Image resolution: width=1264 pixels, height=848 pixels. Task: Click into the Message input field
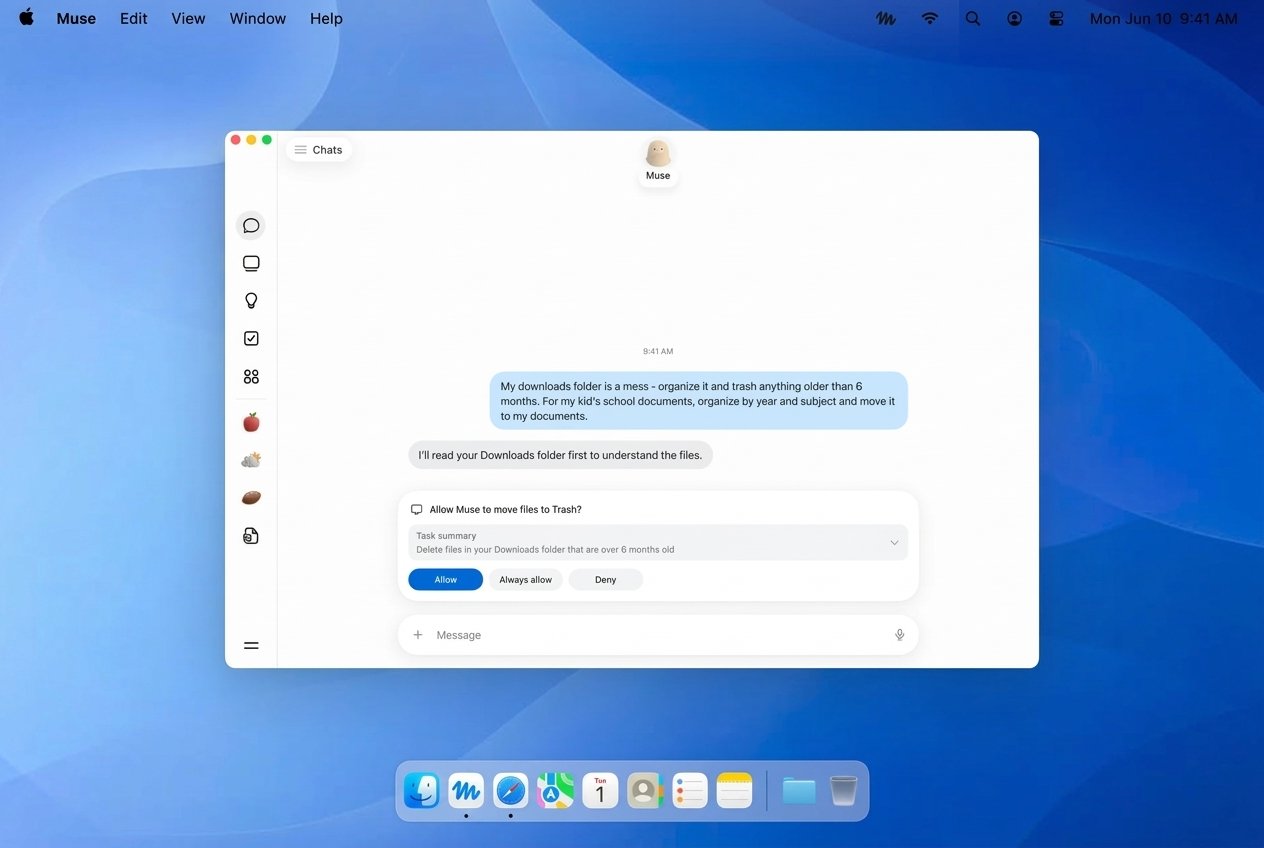pos(658,635)
